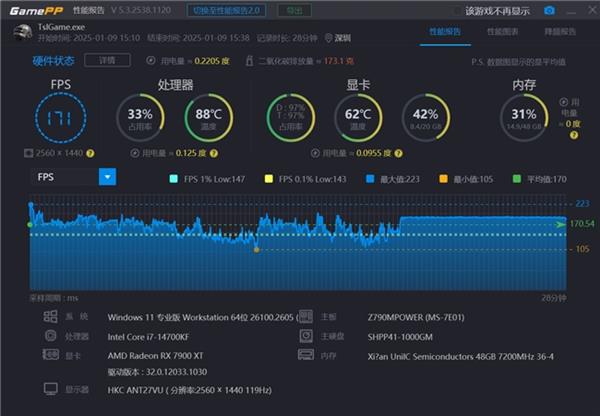This screenshot has width=600, height=416.
Task: Toggle the FPS 0.1% Low legend series
Action: [x=268, y=179]
